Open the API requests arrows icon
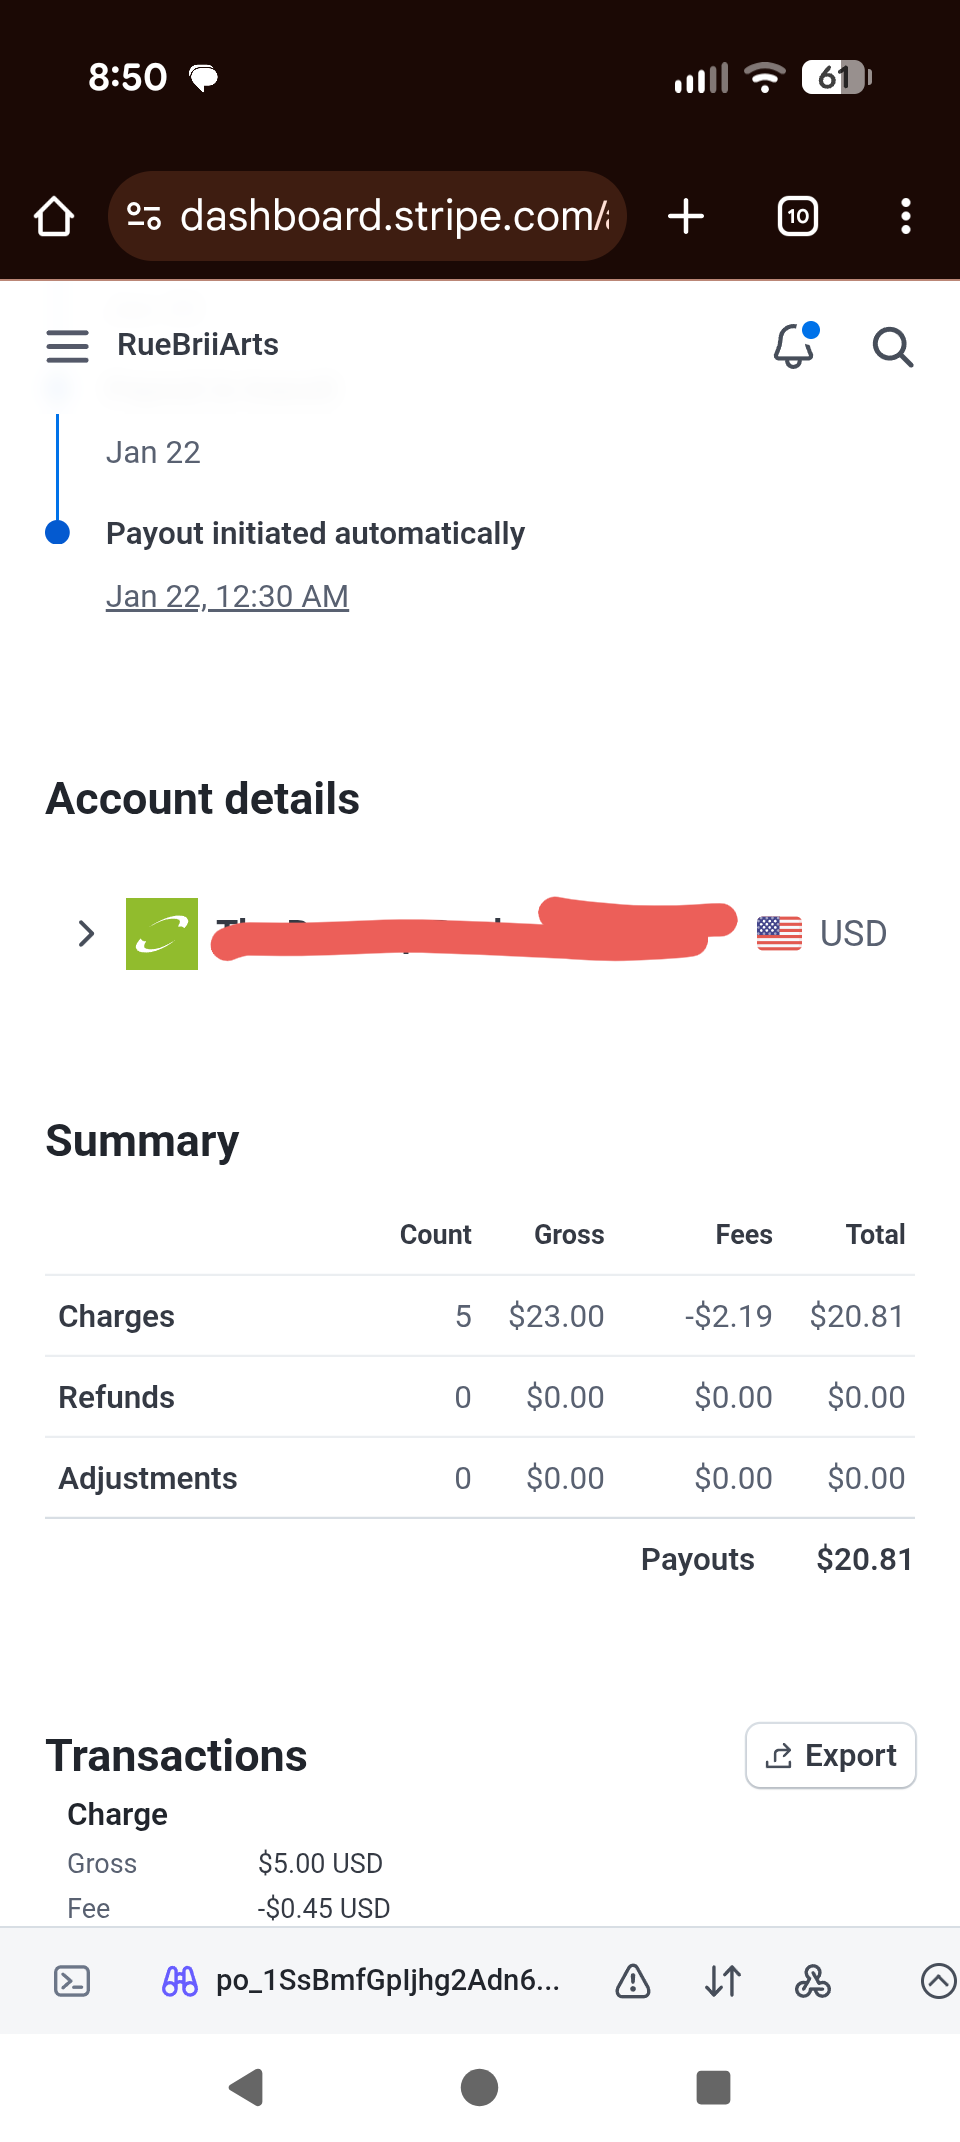Viewport: 960px width, 2142px height. coord(723,1981)
